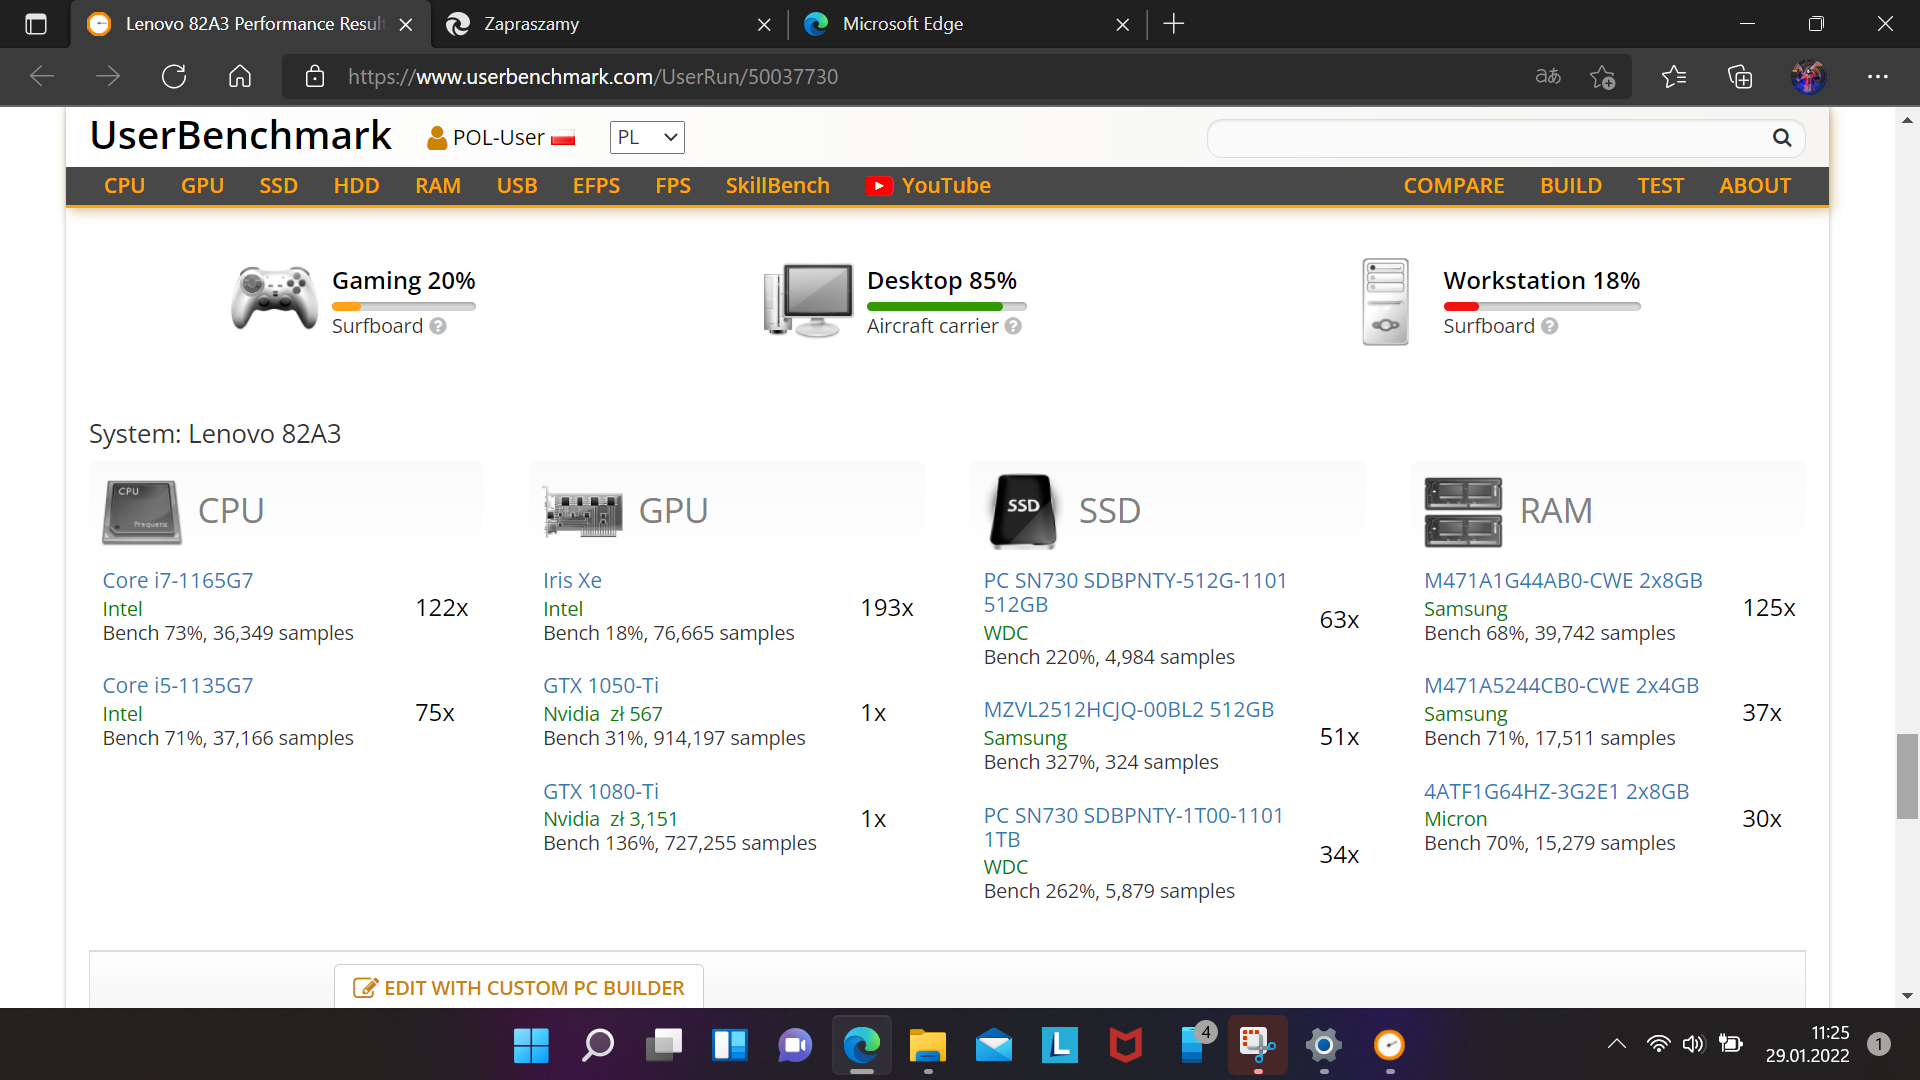Click the RAM modules icon
The height and width of the screenshot is (1080, 1920).
click(x=1463, y=512)
